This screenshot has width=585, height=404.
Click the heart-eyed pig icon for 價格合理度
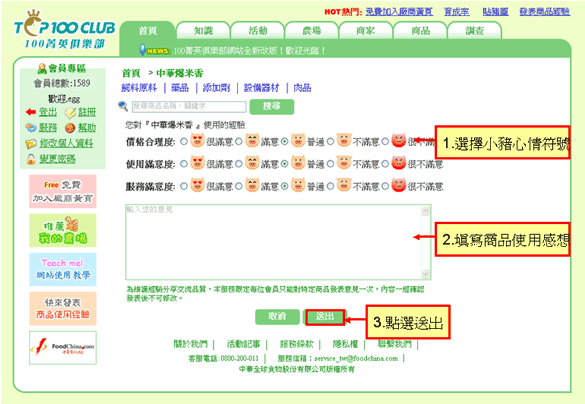click(x=197, y=141)
